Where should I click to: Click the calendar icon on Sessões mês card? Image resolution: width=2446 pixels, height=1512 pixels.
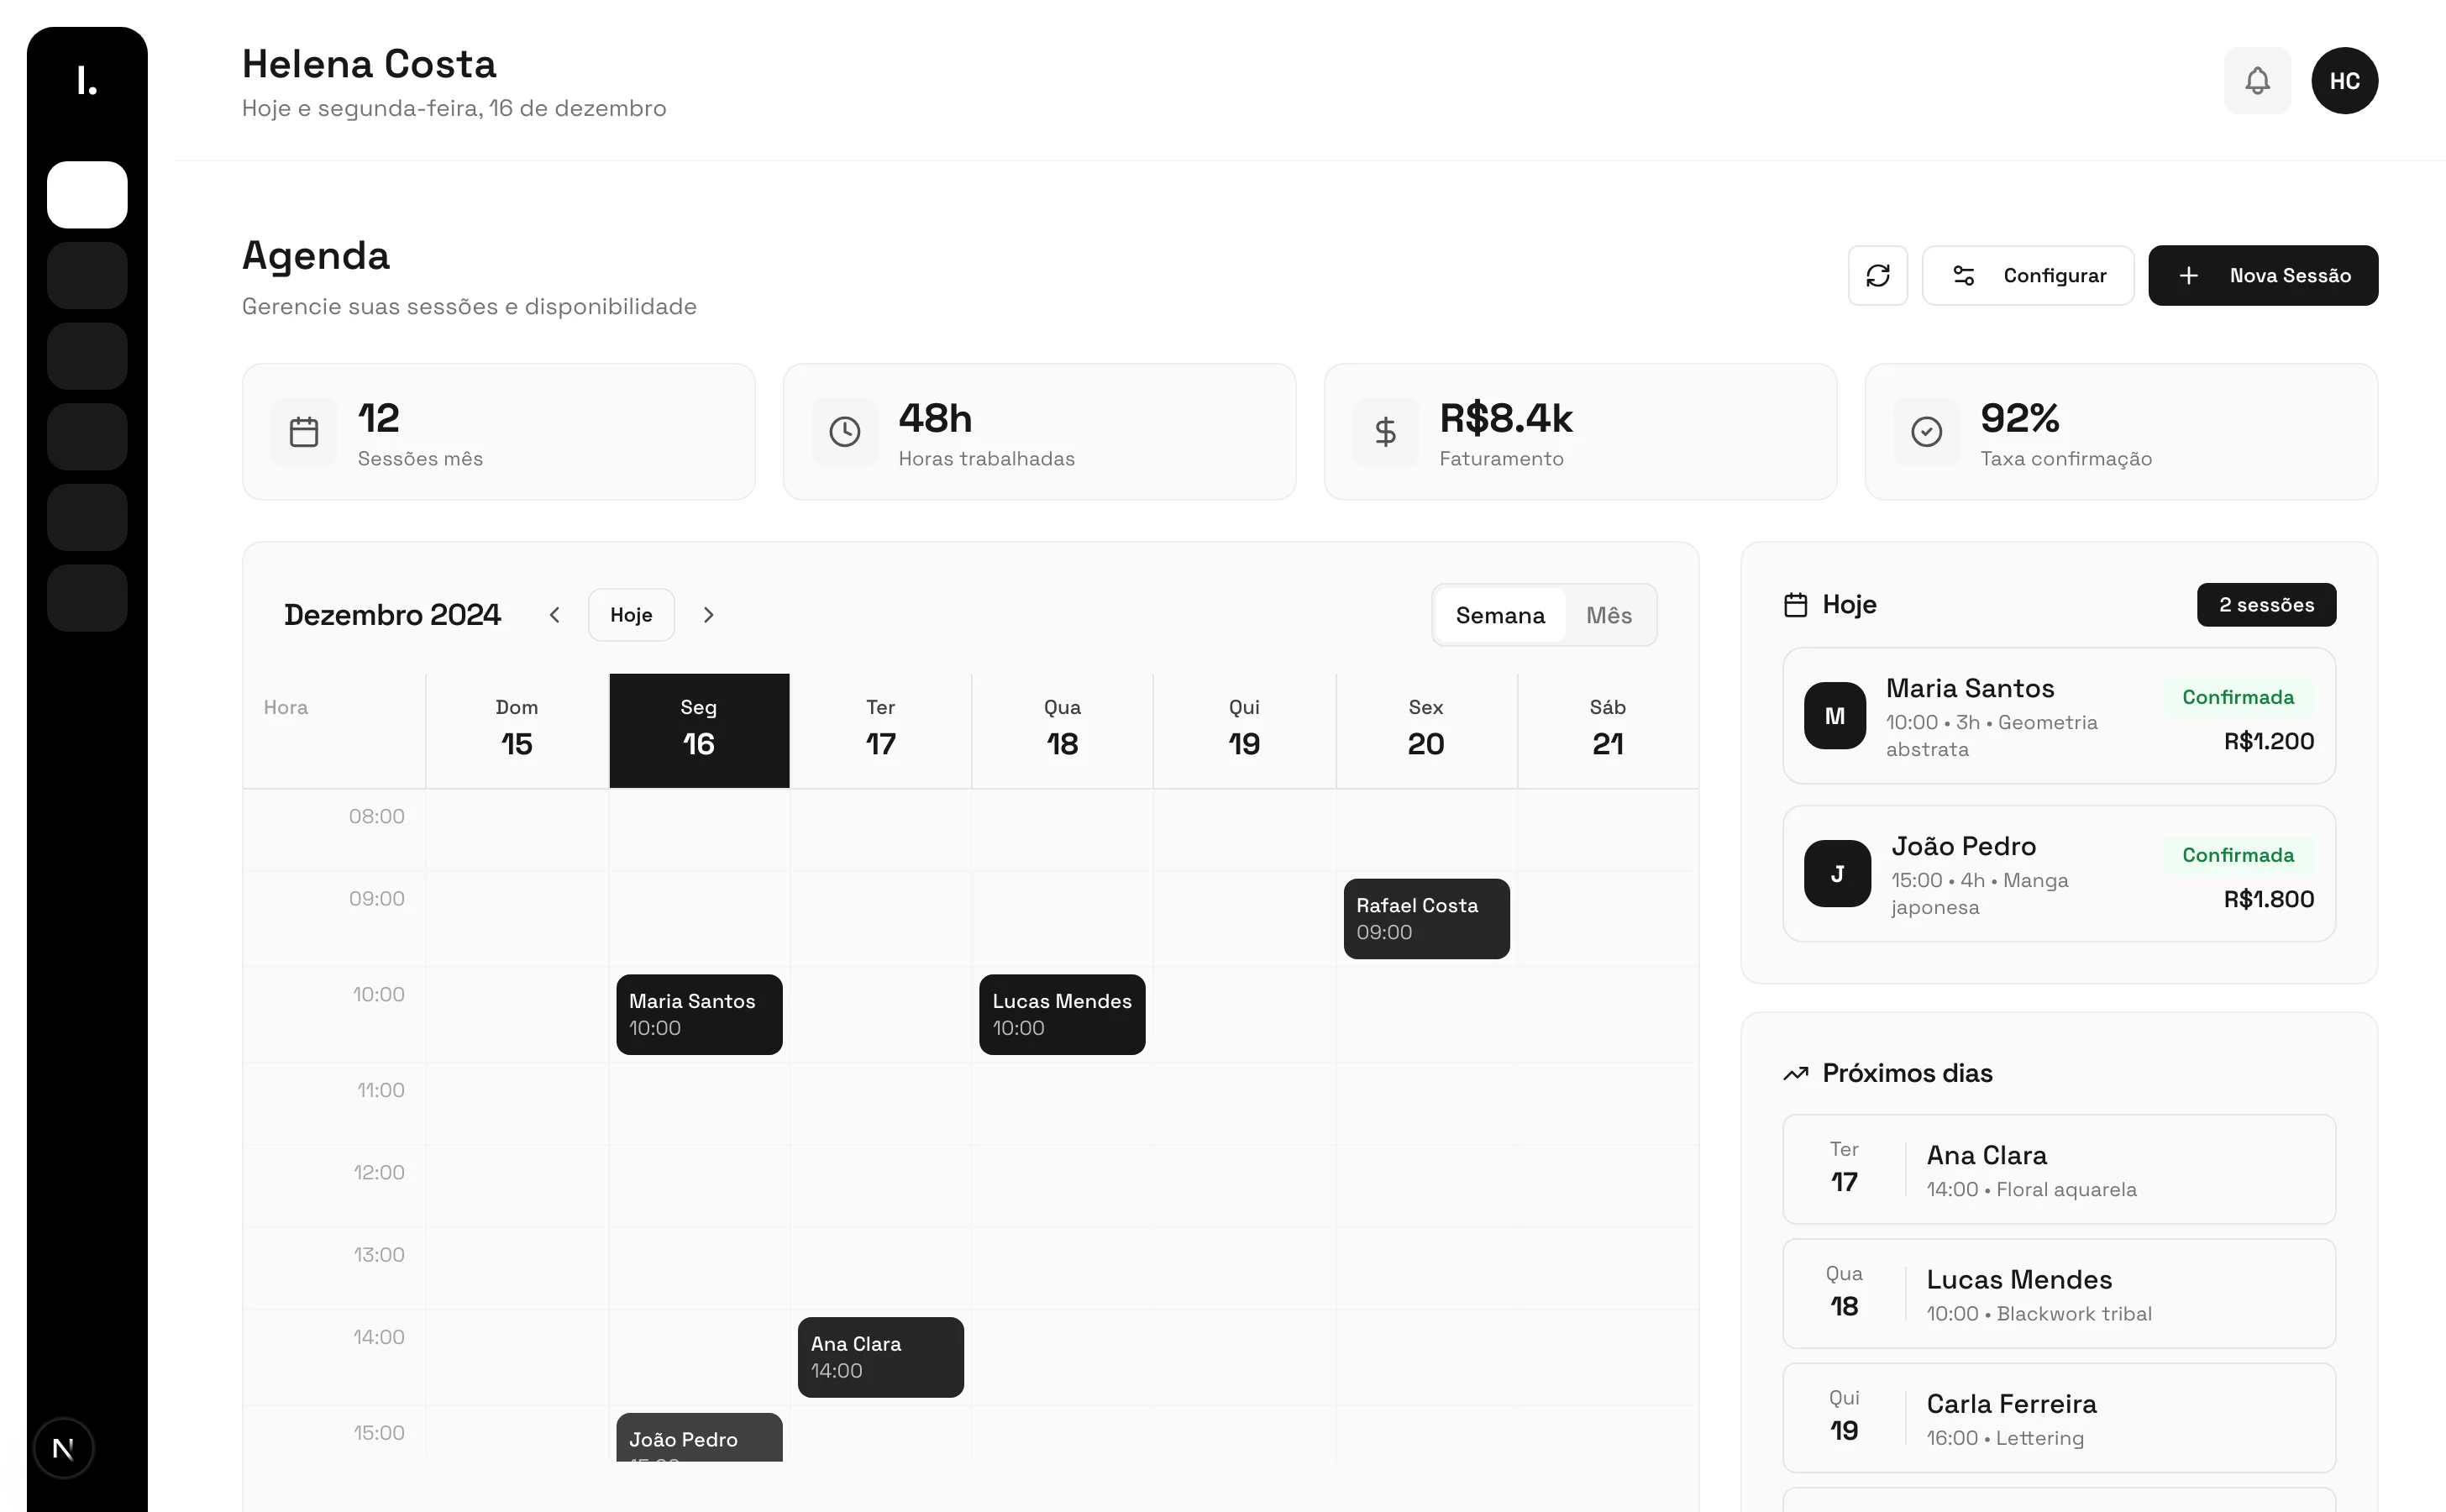pos(303,432)
